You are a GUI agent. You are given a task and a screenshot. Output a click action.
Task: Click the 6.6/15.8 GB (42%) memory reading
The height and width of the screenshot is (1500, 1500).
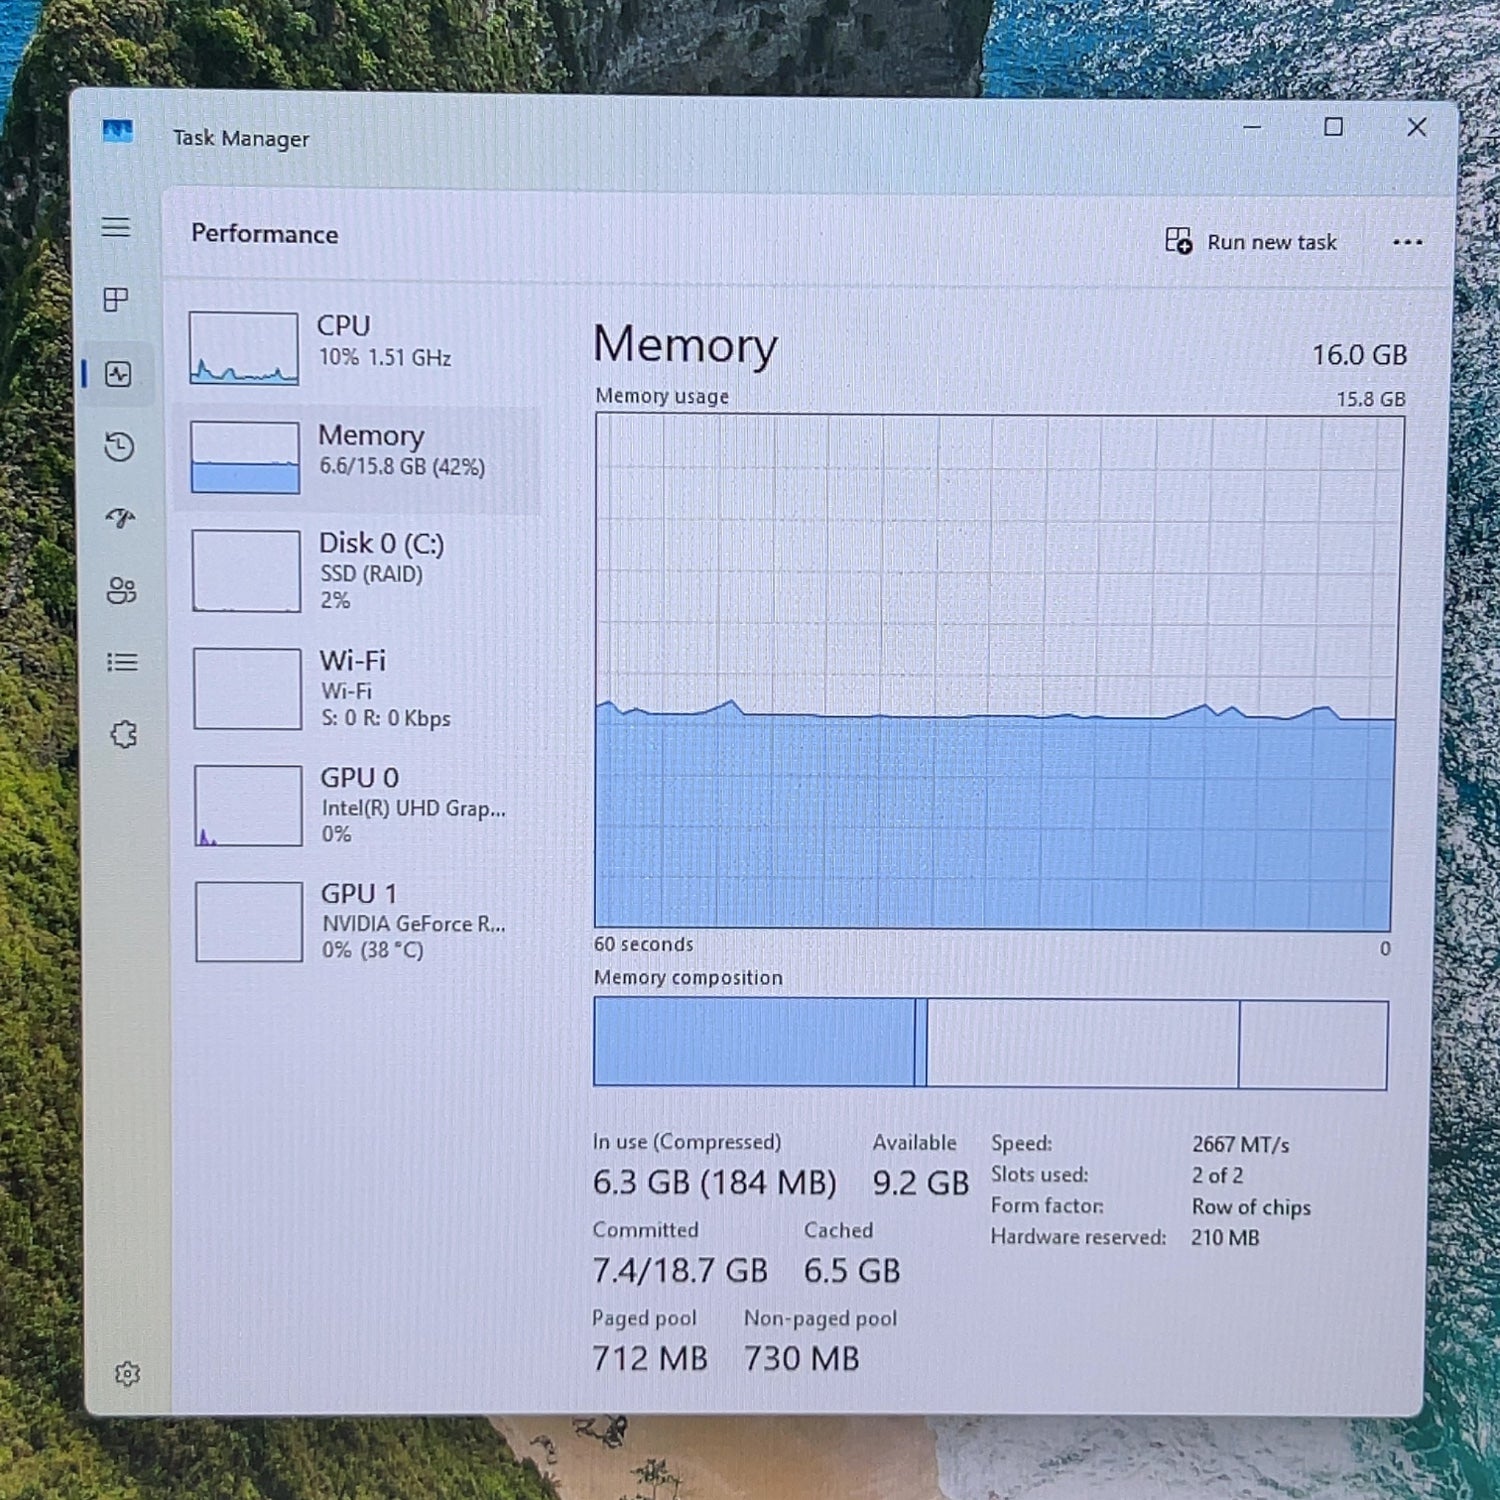click(x=402, y=467)
